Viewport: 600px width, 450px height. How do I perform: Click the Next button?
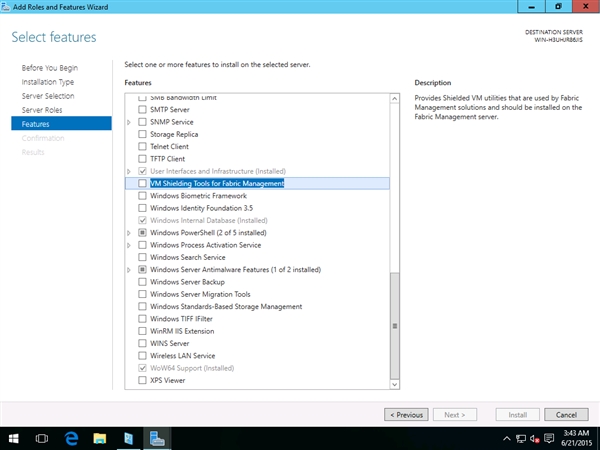pyautogui.click(x=455, y=415)
